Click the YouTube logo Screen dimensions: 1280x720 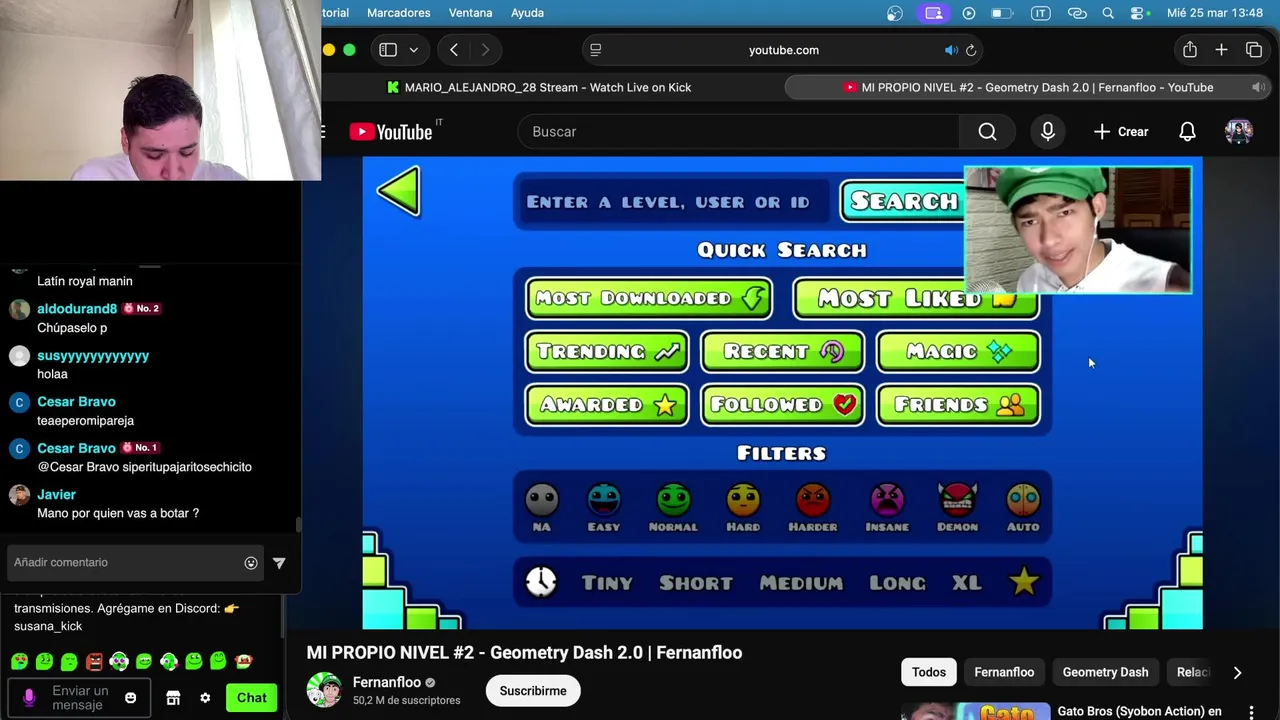[x=391, y=132]
